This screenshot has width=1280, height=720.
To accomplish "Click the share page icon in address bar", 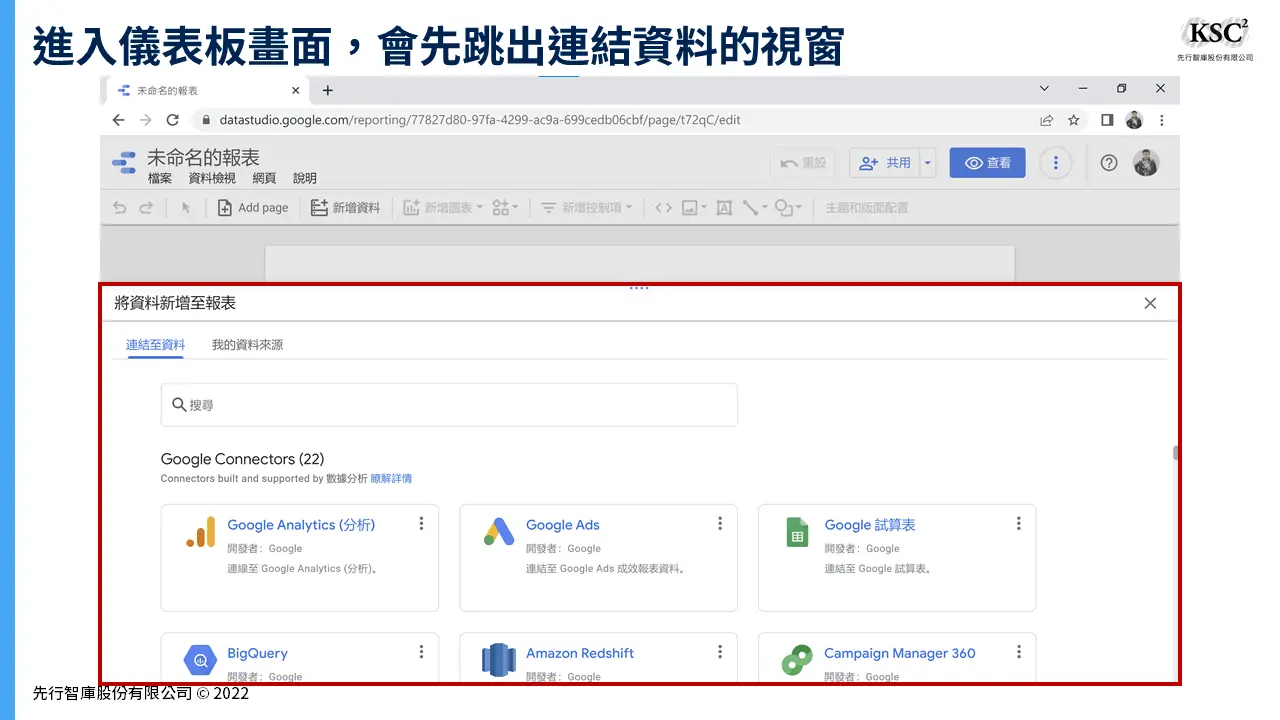I will (x=1046, y=120).
